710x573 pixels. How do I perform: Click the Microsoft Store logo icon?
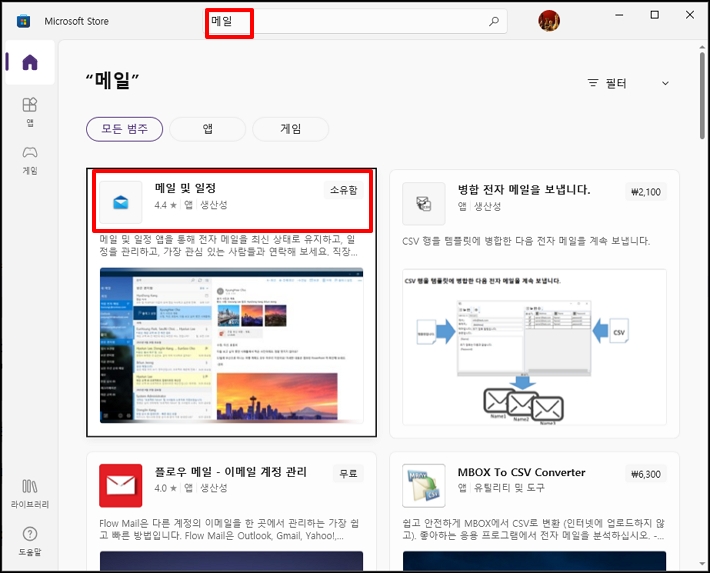click(x=23, y=21)
